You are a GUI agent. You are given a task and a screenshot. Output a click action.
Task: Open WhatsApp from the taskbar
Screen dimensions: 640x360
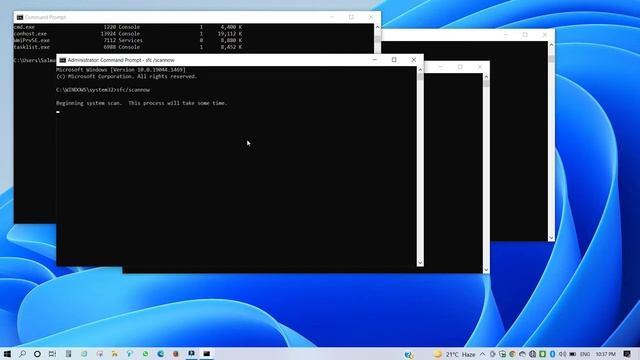pyautogui.click(x=145, y=354)
